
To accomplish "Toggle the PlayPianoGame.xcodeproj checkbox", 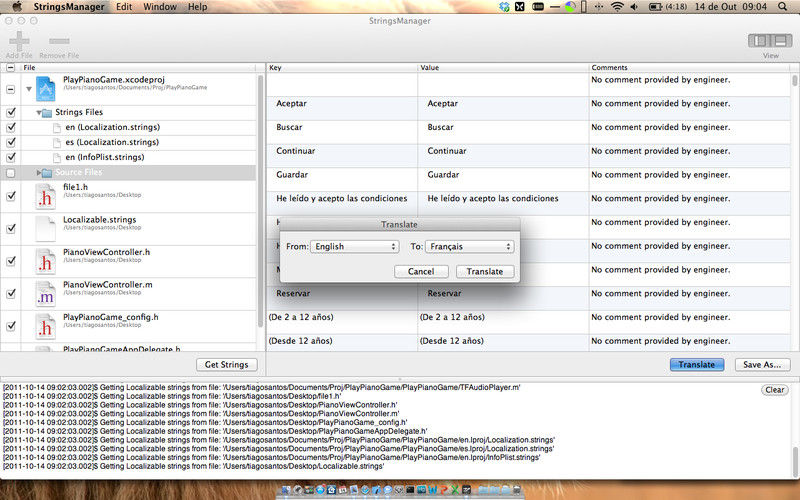I will click(x=10, y=89).
